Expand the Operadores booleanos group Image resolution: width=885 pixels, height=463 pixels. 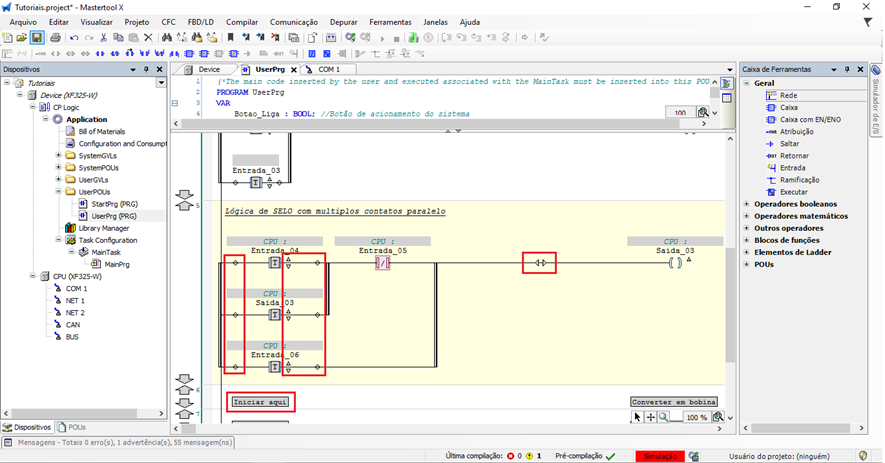pos(746,204)
